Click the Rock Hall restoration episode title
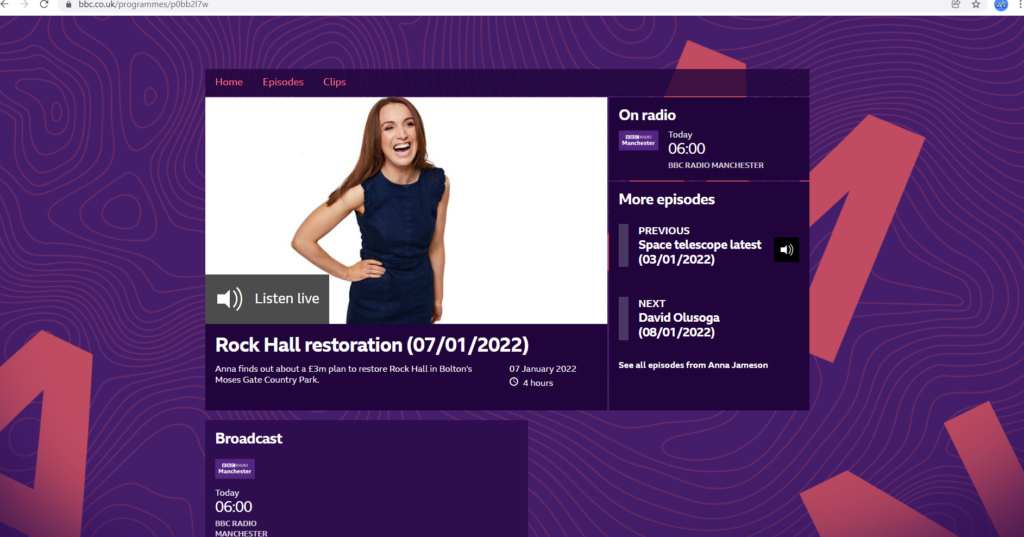This screenshot has width=1024, height=537. 372,345
